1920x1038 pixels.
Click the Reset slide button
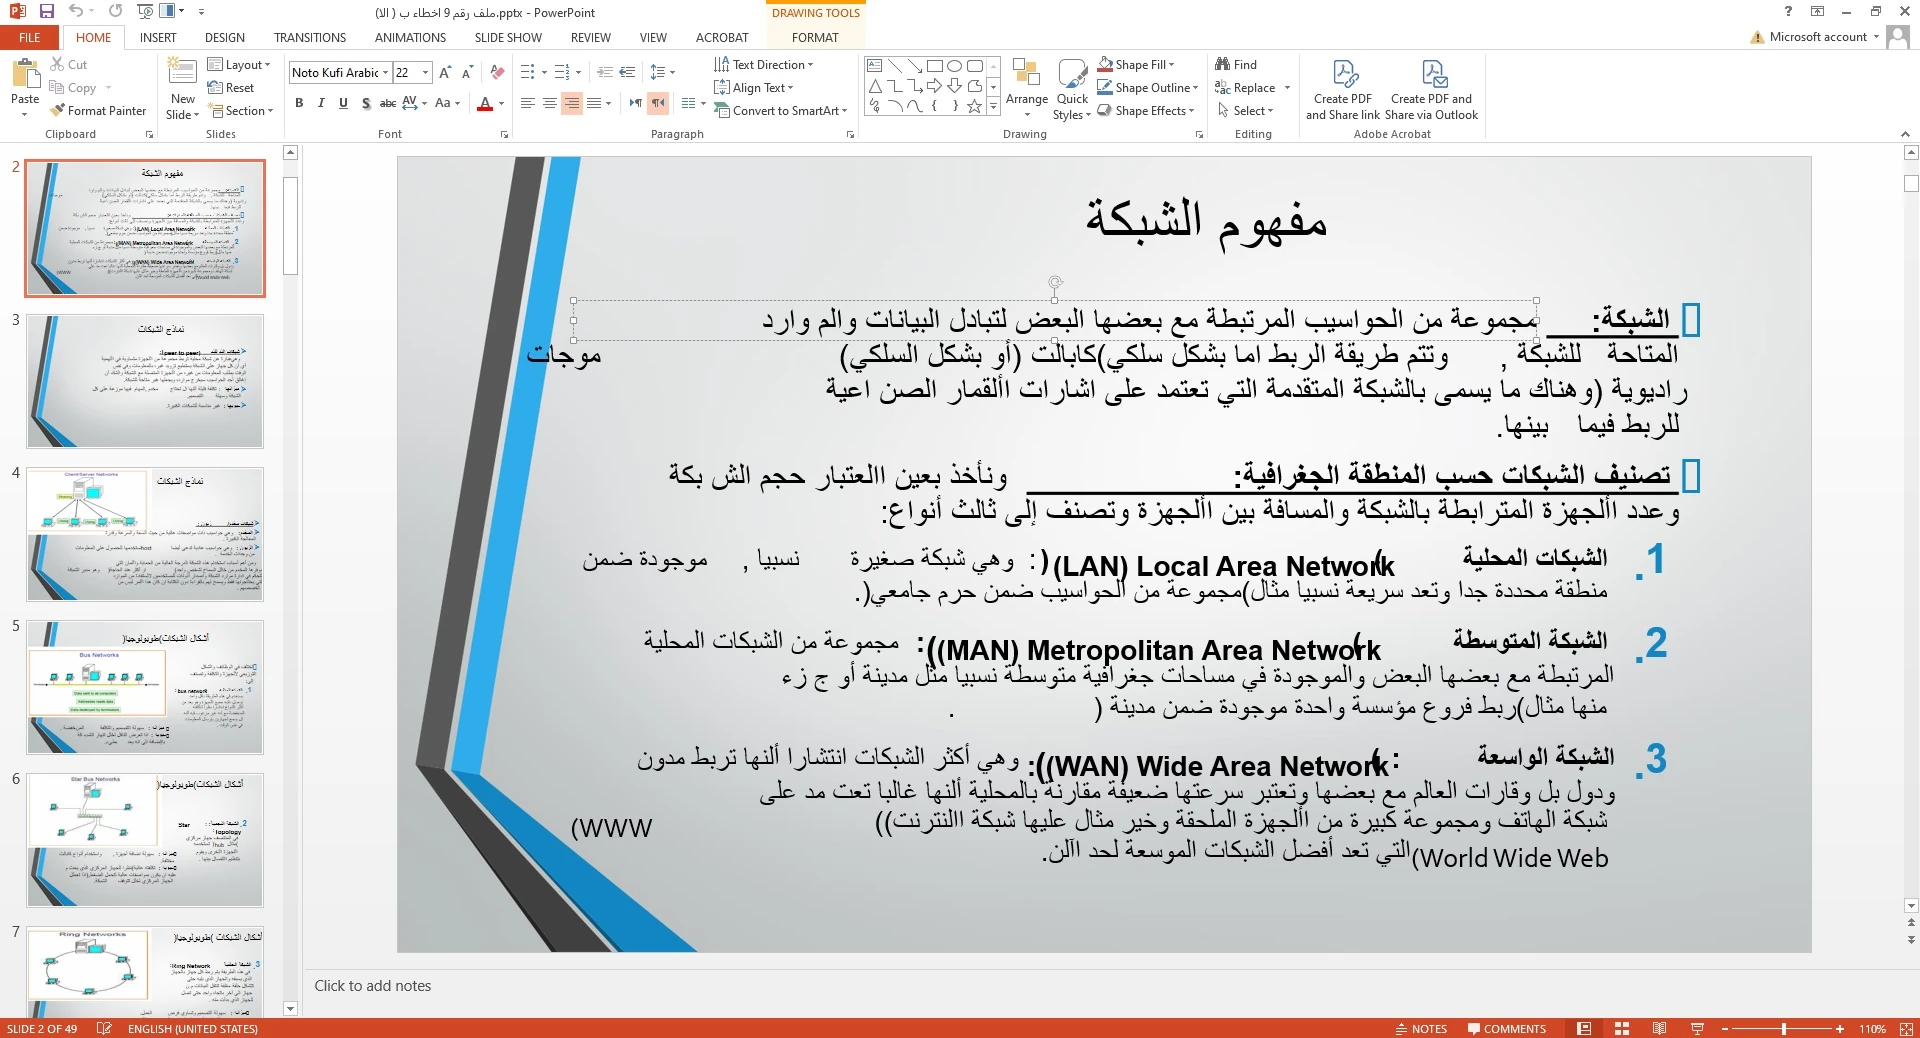point(231,87)
